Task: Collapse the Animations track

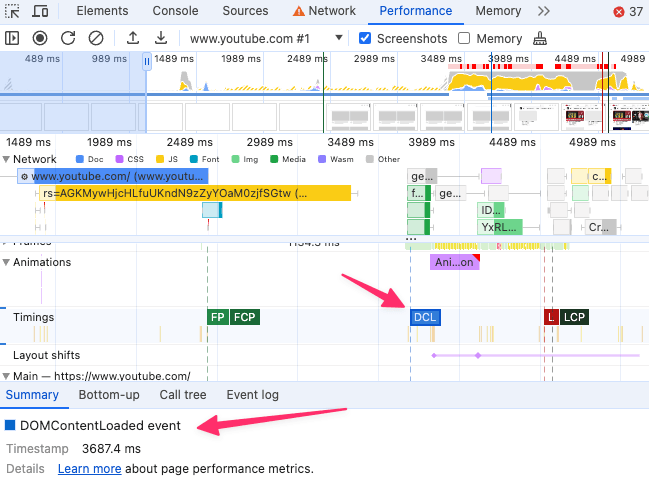Action: pyautogui.click(x=7, y=262)
